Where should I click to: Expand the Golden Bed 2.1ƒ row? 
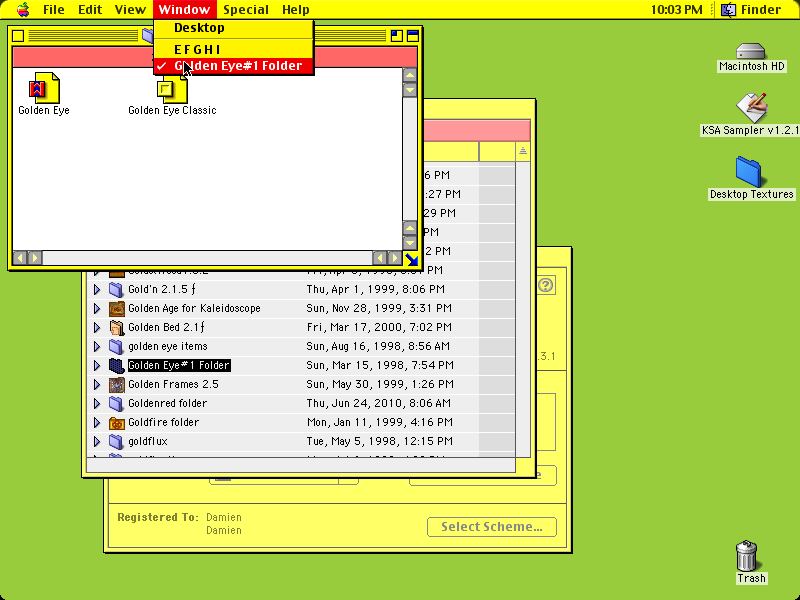click(x=97, y=327)
